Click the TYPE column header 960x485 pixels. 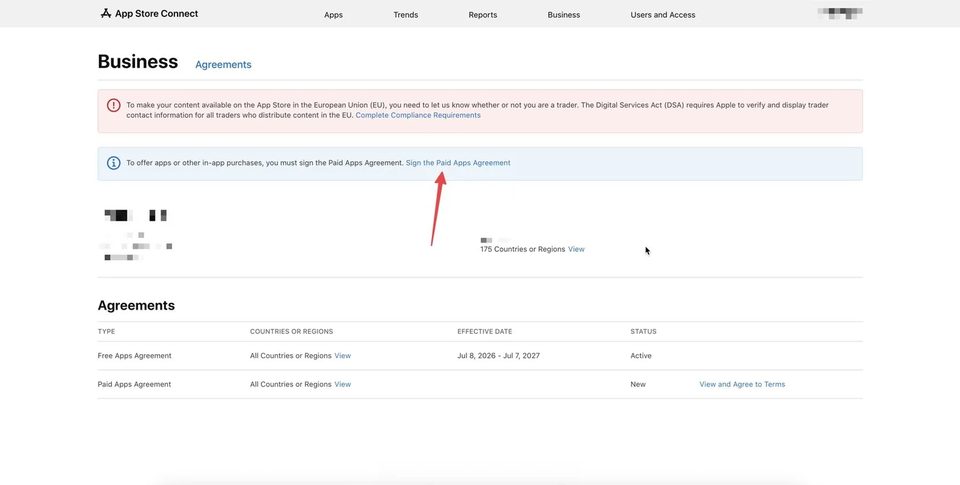(x=106, y=331)
